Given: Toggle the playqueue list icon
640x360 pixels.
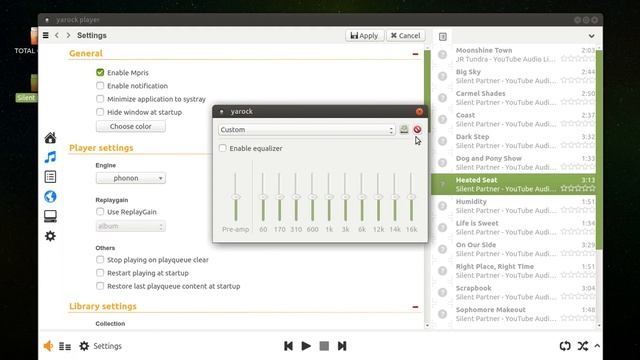Looking at the screenshot, I should click(65, 347).
